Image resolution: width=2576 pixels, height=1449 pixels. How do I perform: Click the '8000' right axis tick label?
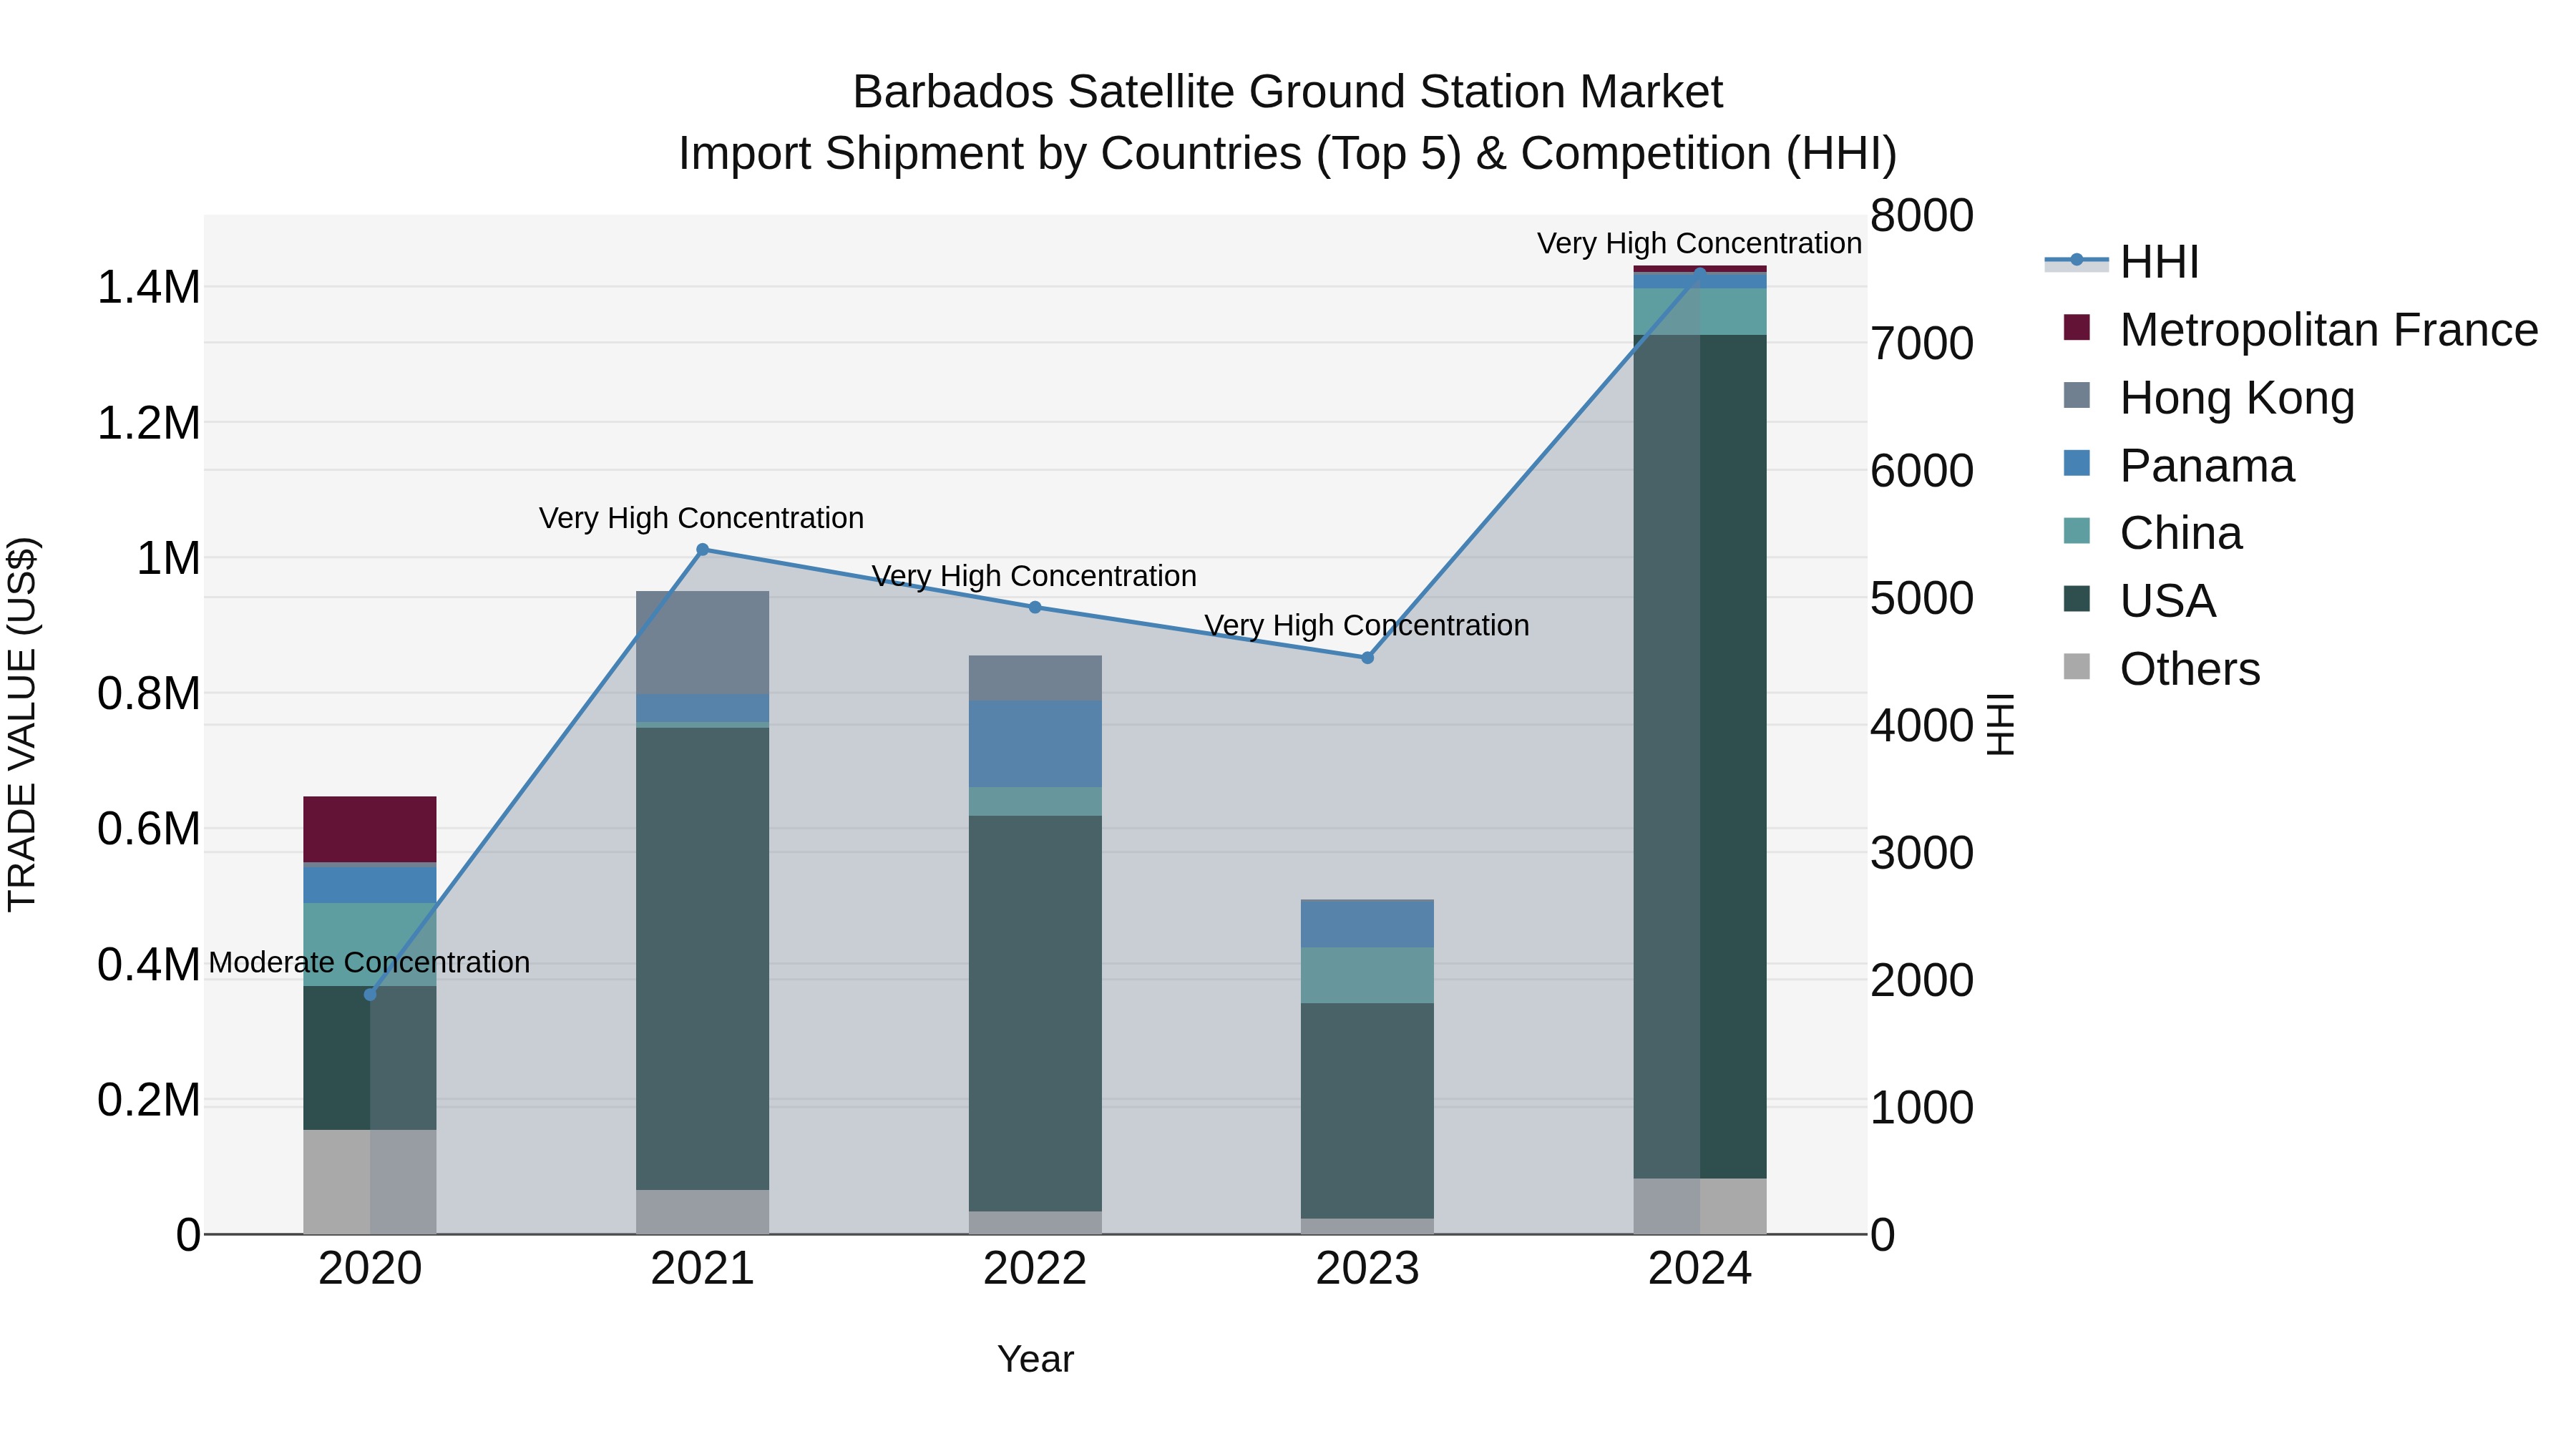point(1922,215)
